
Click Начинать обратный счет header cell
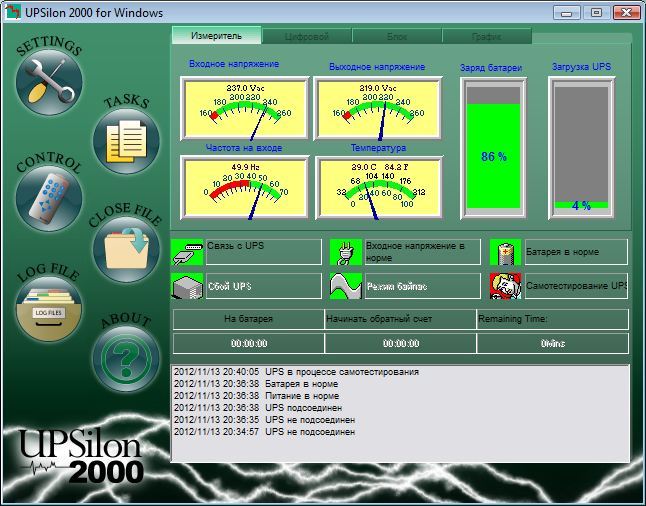400,319
